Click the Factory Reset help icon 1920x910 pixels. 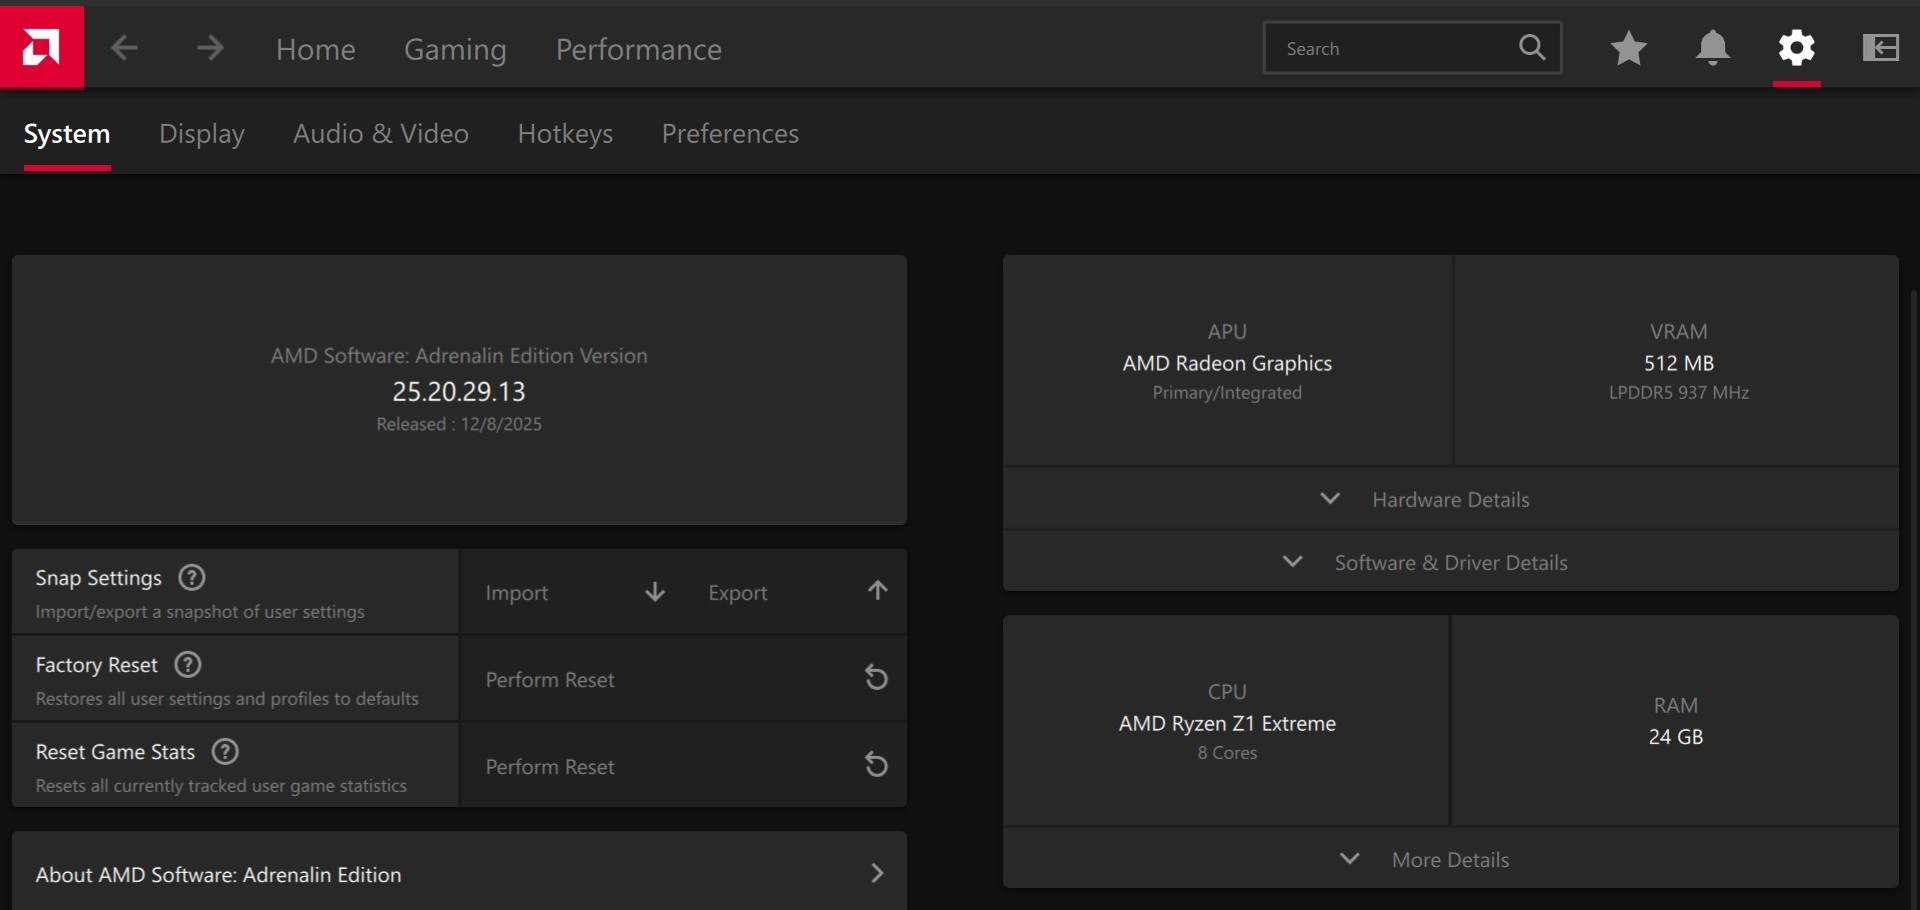point(188,664)
